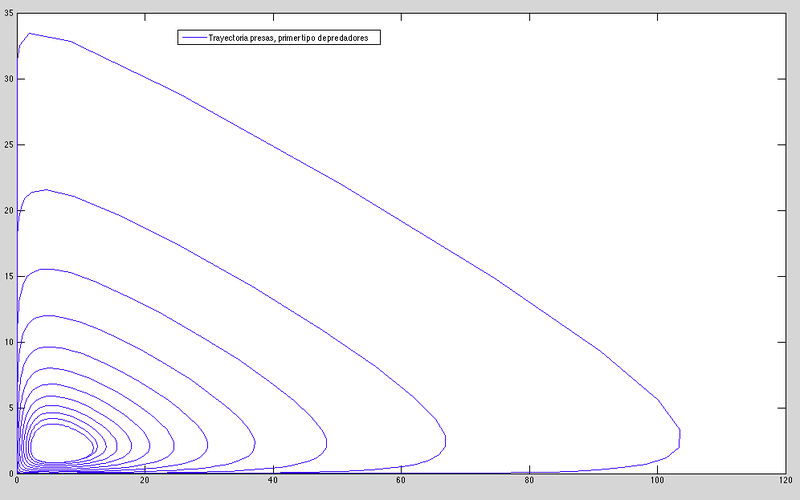Screen dimensions: 800x500
Task: Click the x-axis tick label 60
Action: [401, 483]
